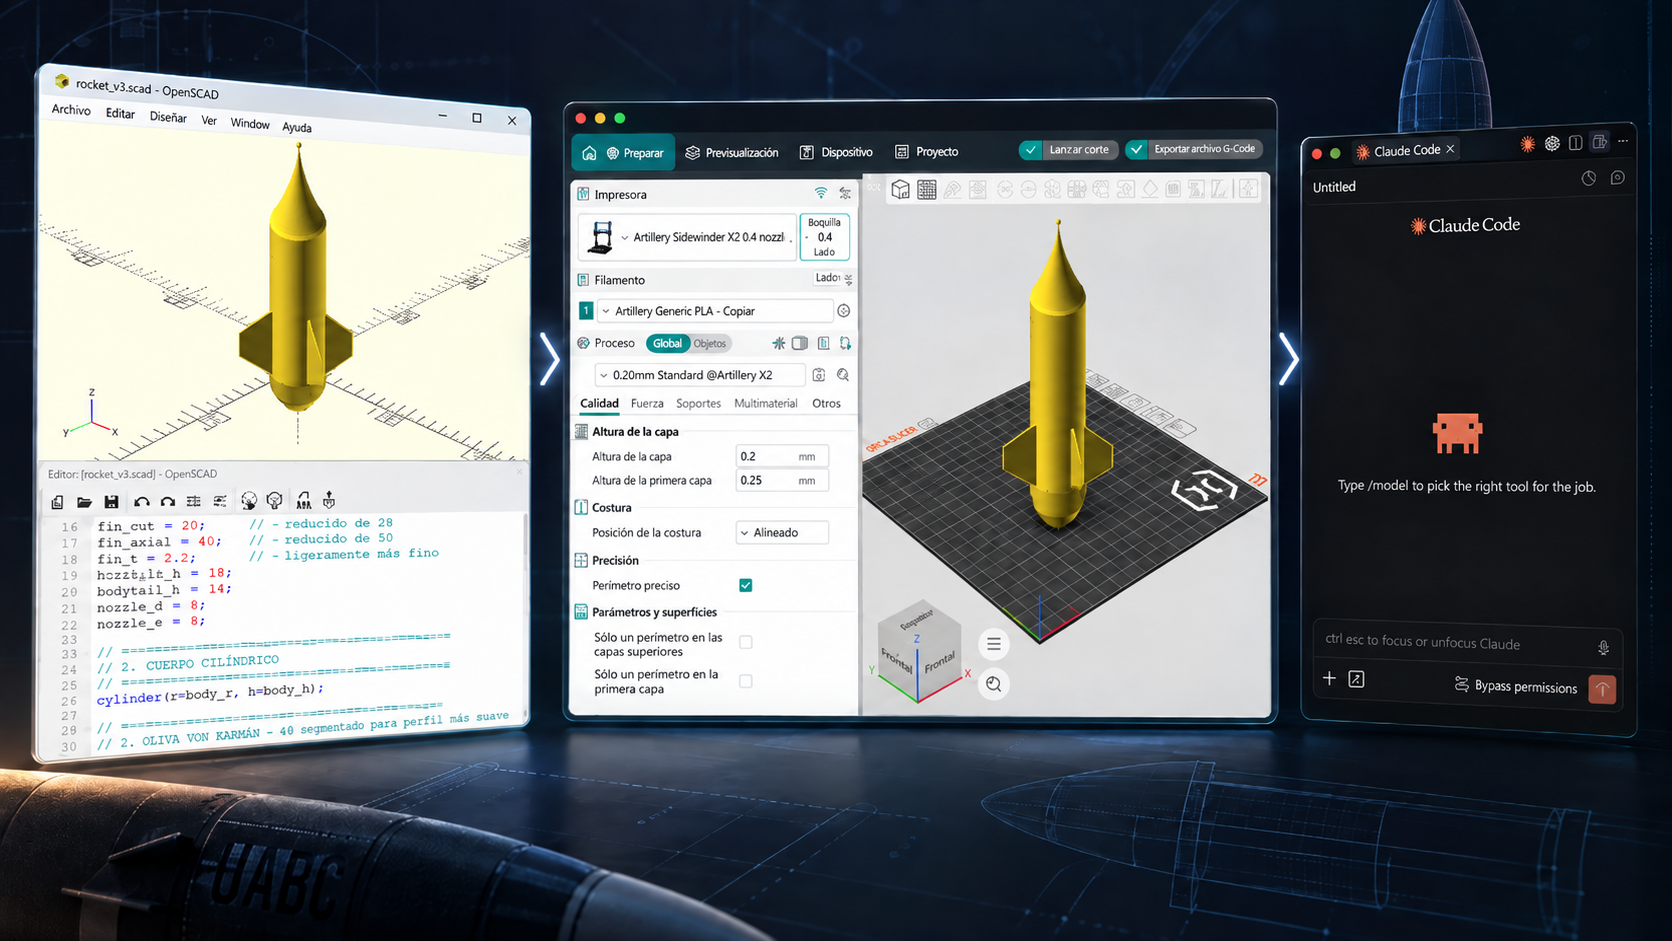Open the Diseñar menu in OpenSCAD

(x=168, y=117)
